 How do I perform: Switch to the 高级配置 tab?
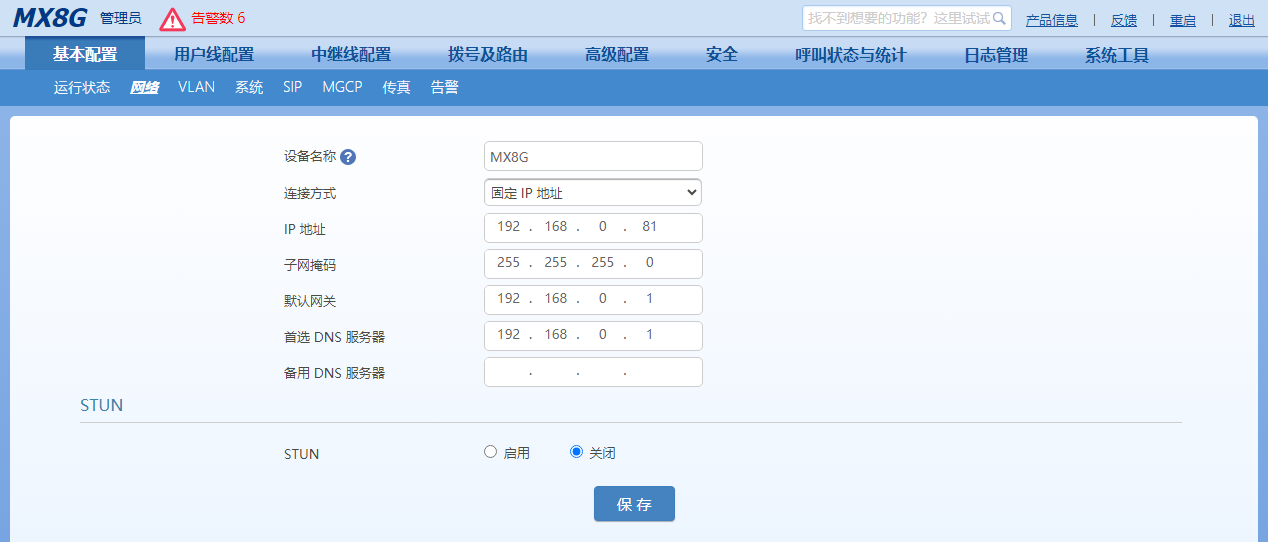(x=617, y=55)
